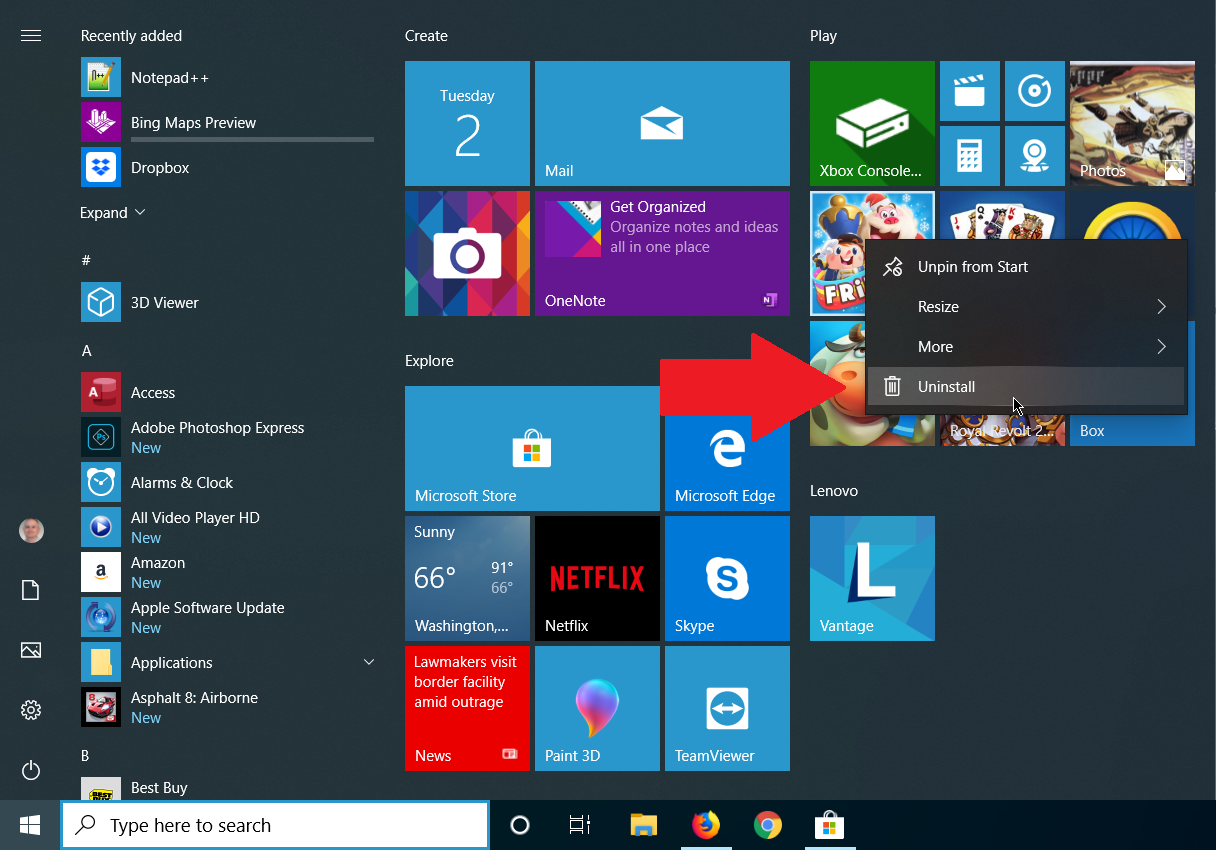1216x850 pixels.
Task: Launch Chrome from the taskbar
Action: point(768,825)
